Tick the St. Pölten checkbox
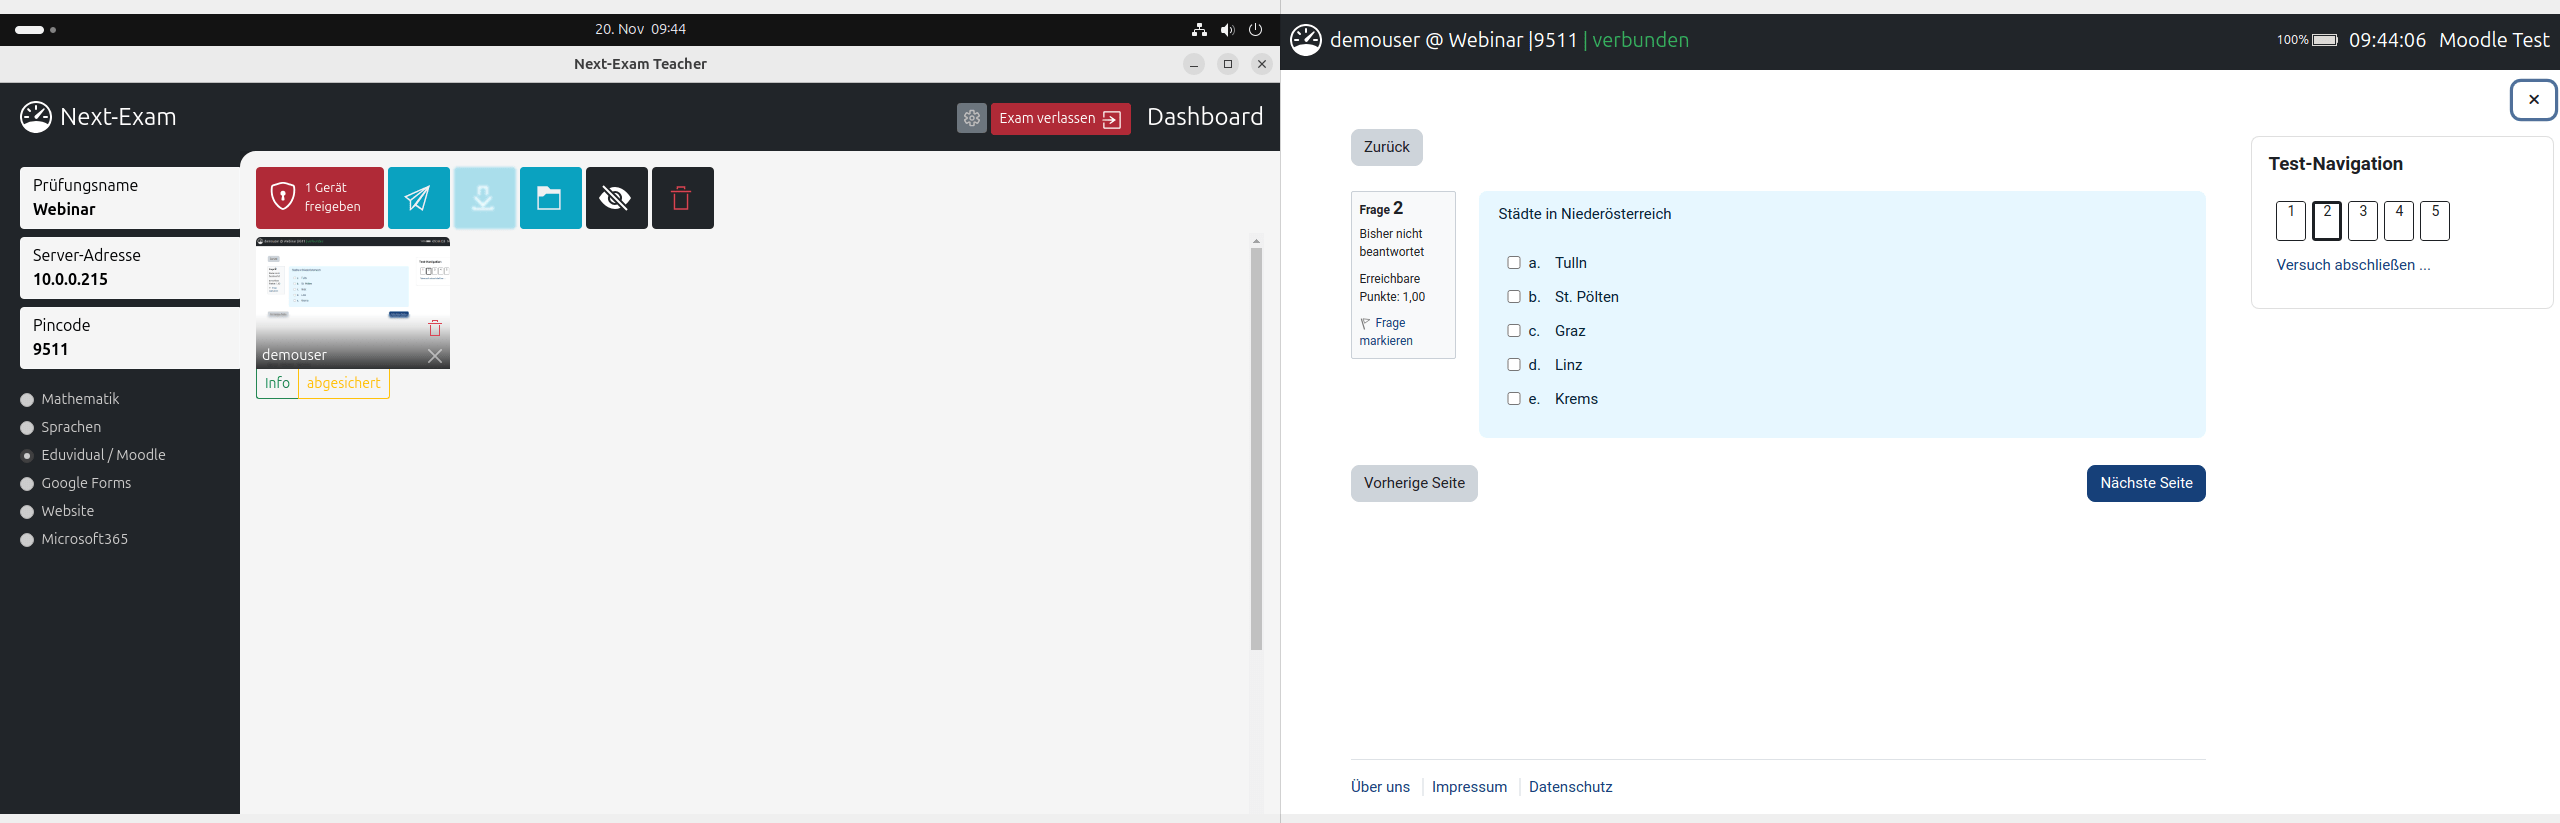 pos(1514,297)
